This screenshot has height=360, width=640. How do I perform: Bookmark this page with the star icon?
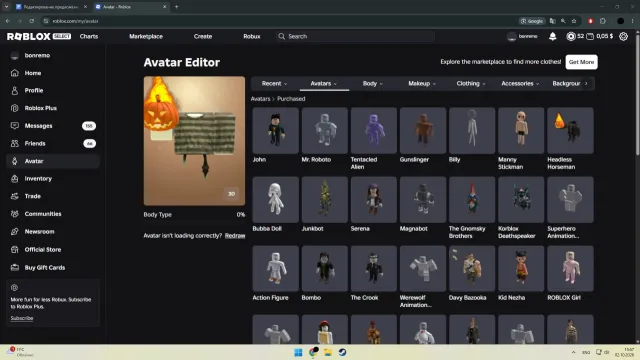point(574,21)
